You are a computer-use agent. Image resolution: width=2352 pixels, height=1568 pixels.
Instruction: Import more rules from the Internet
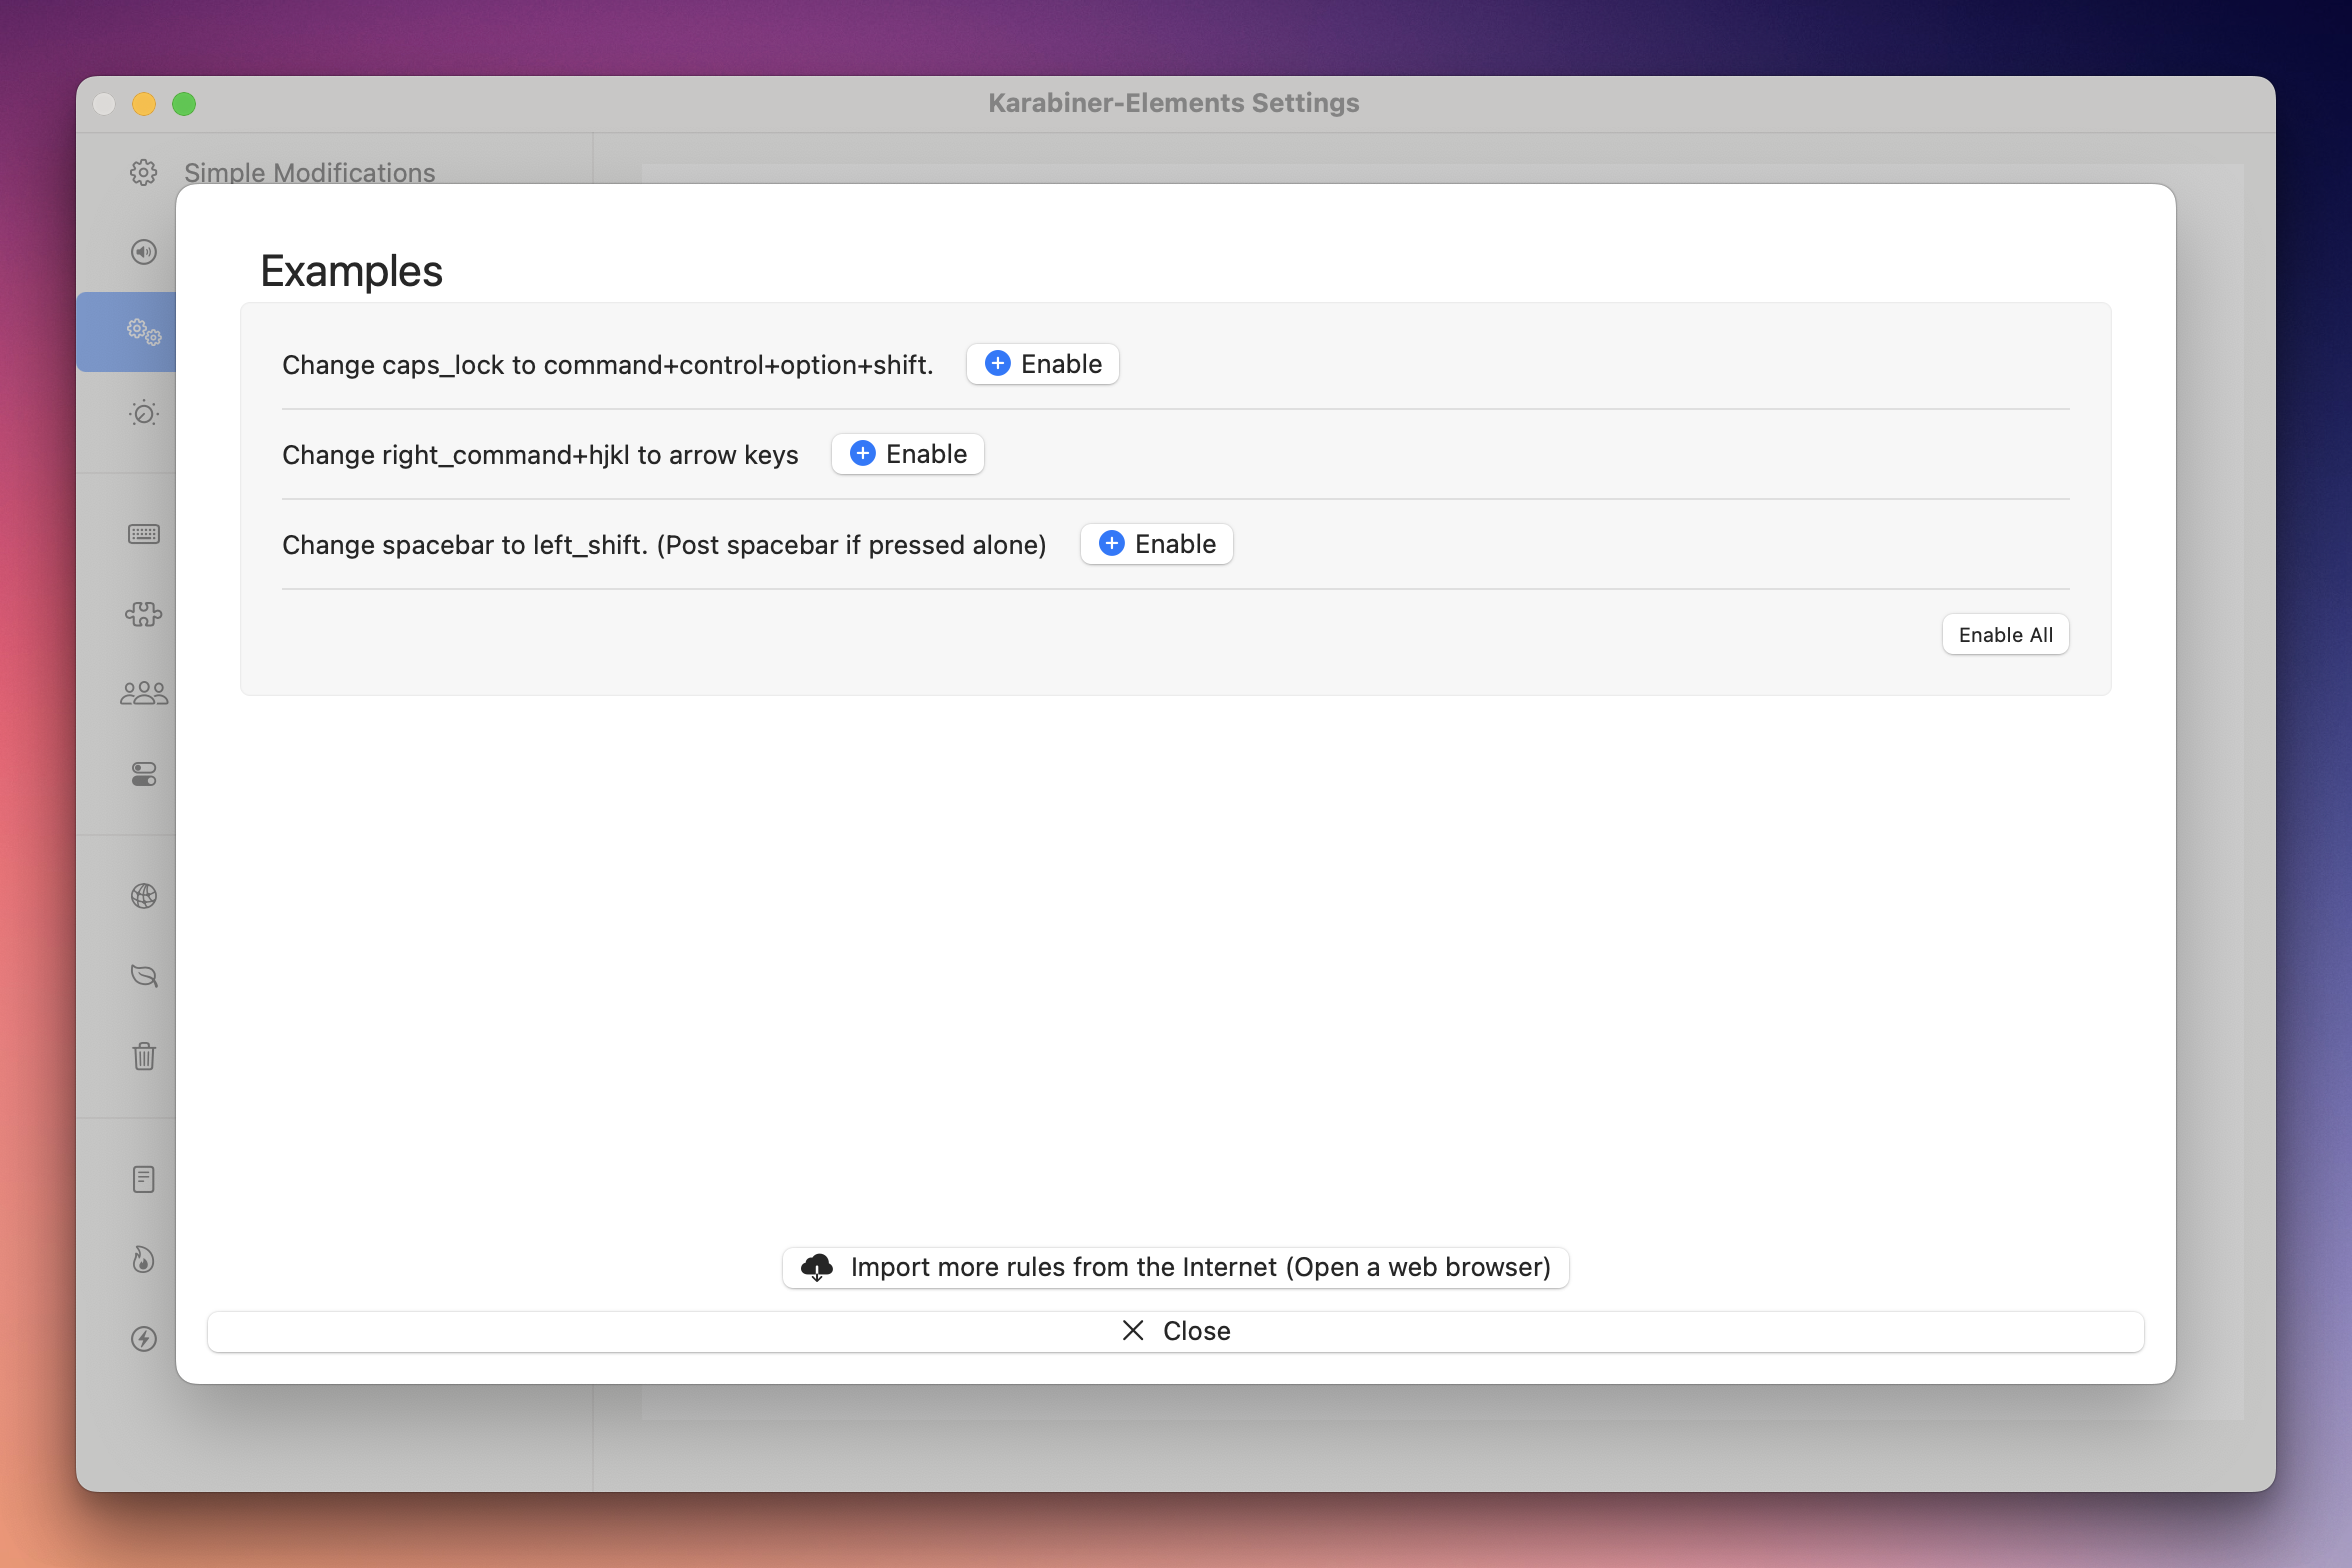[1175, 1267]
